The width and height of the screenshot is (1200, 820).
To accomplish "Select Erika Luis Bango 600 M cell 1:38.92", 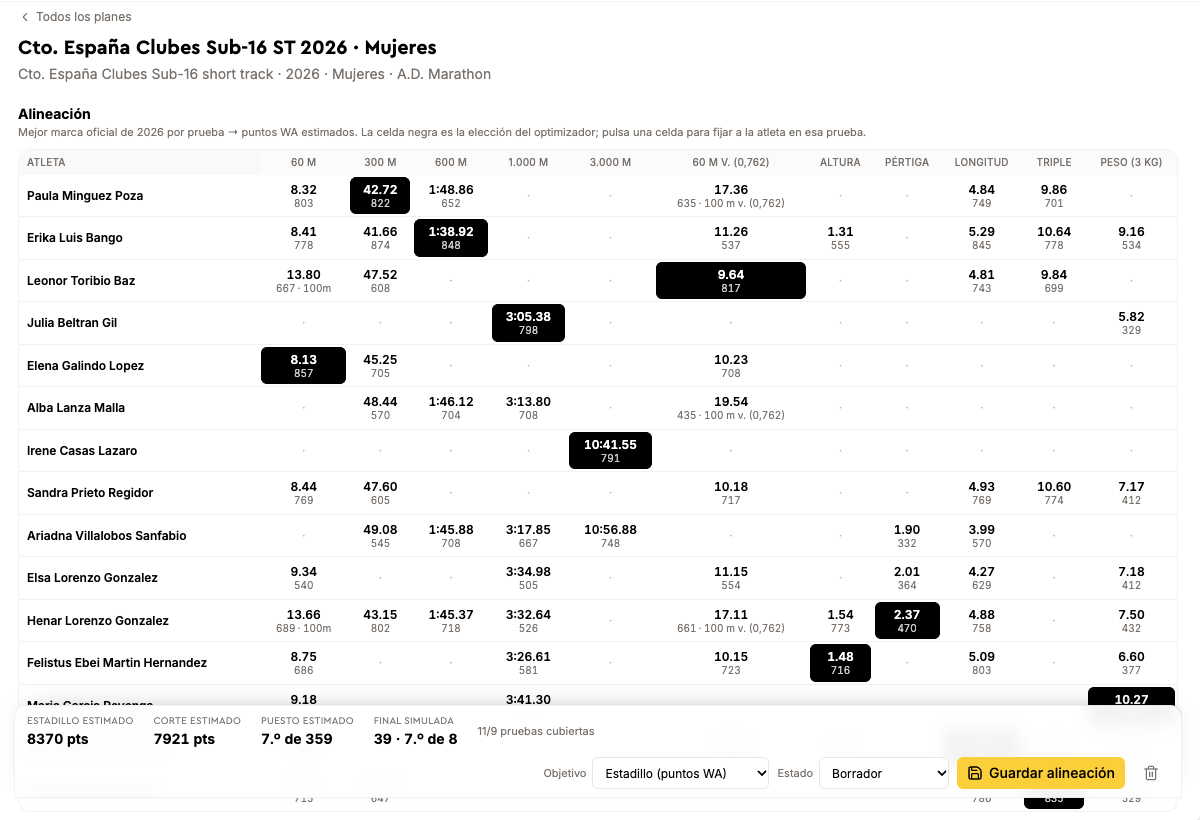I will click(451, 238).
